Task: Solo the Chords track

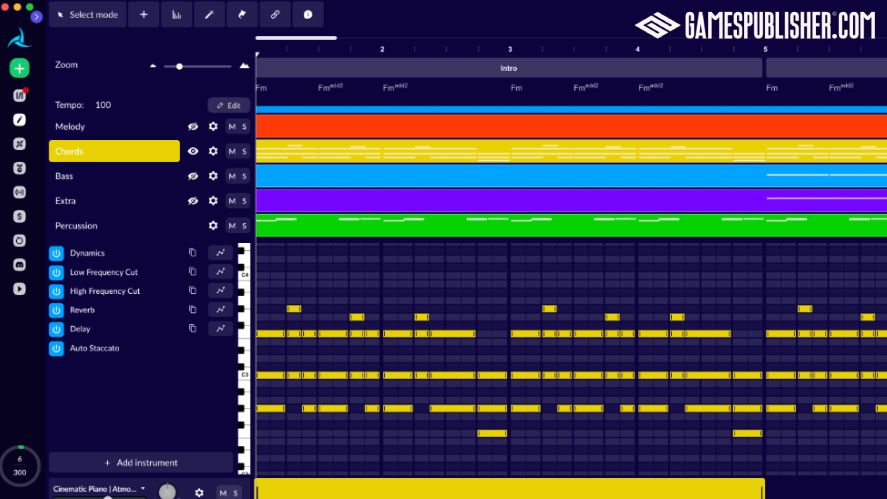Action: [244, 151]
